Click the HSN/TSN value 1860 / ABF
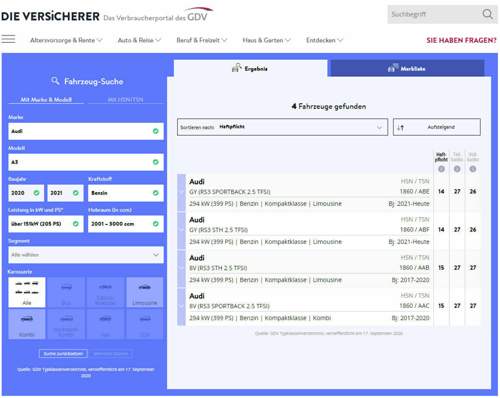The width and height of the screenshot is (500, 398). point(414,230)
